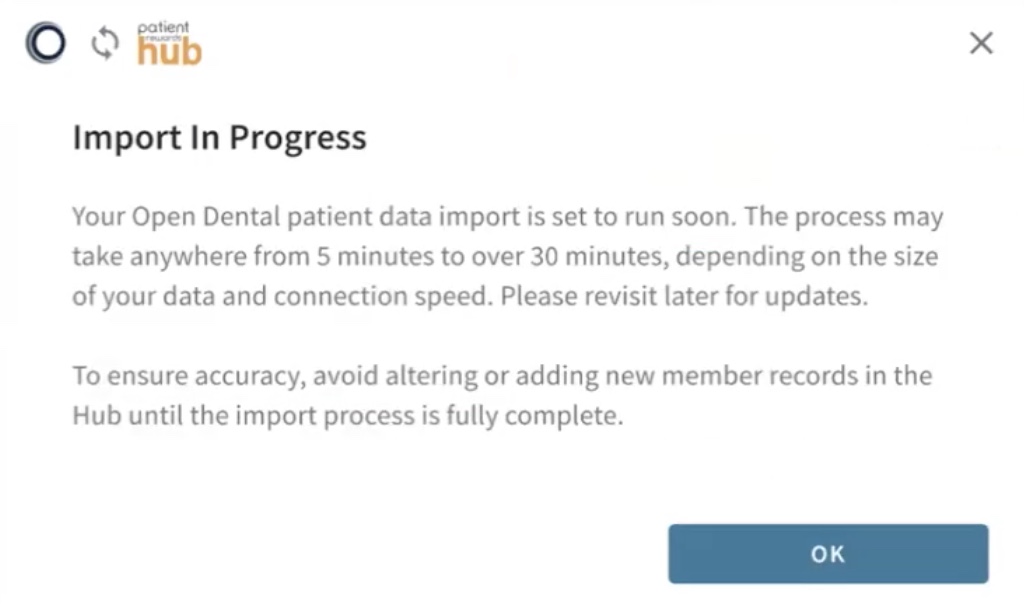Viewport: 1024px width, 612px height.
Task: Click the word "Progress" in the title
Action: point(298,138)
